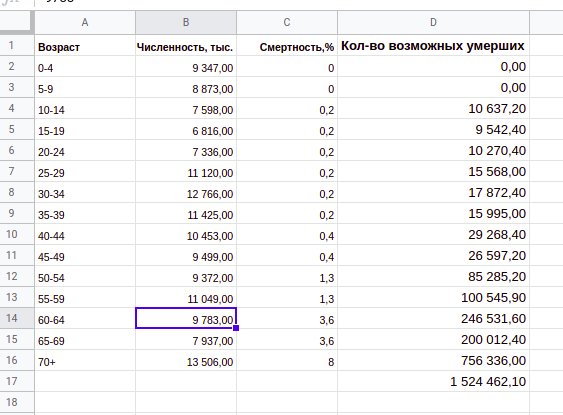Click the population cell '12 766,00'
This screenshot has width=563, height=415.
click(x=186, y=192)
